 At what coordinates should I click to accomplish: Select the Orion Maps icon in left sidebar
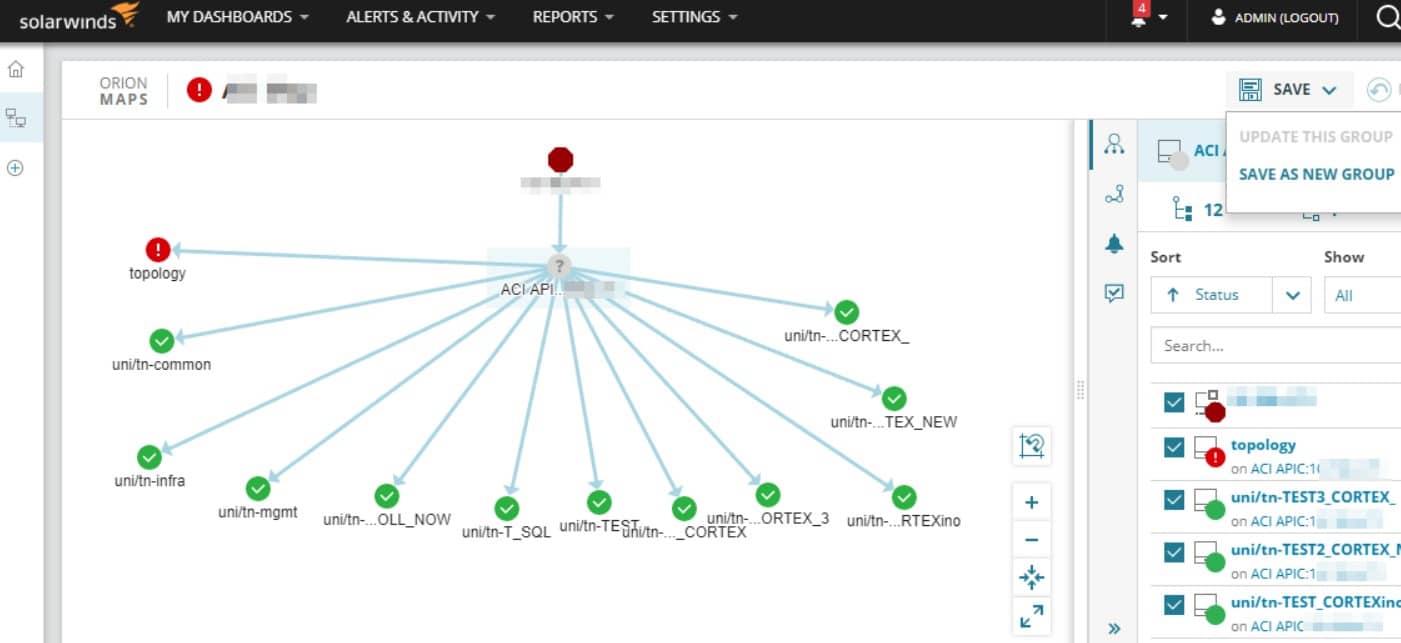[x=16, y=118]
